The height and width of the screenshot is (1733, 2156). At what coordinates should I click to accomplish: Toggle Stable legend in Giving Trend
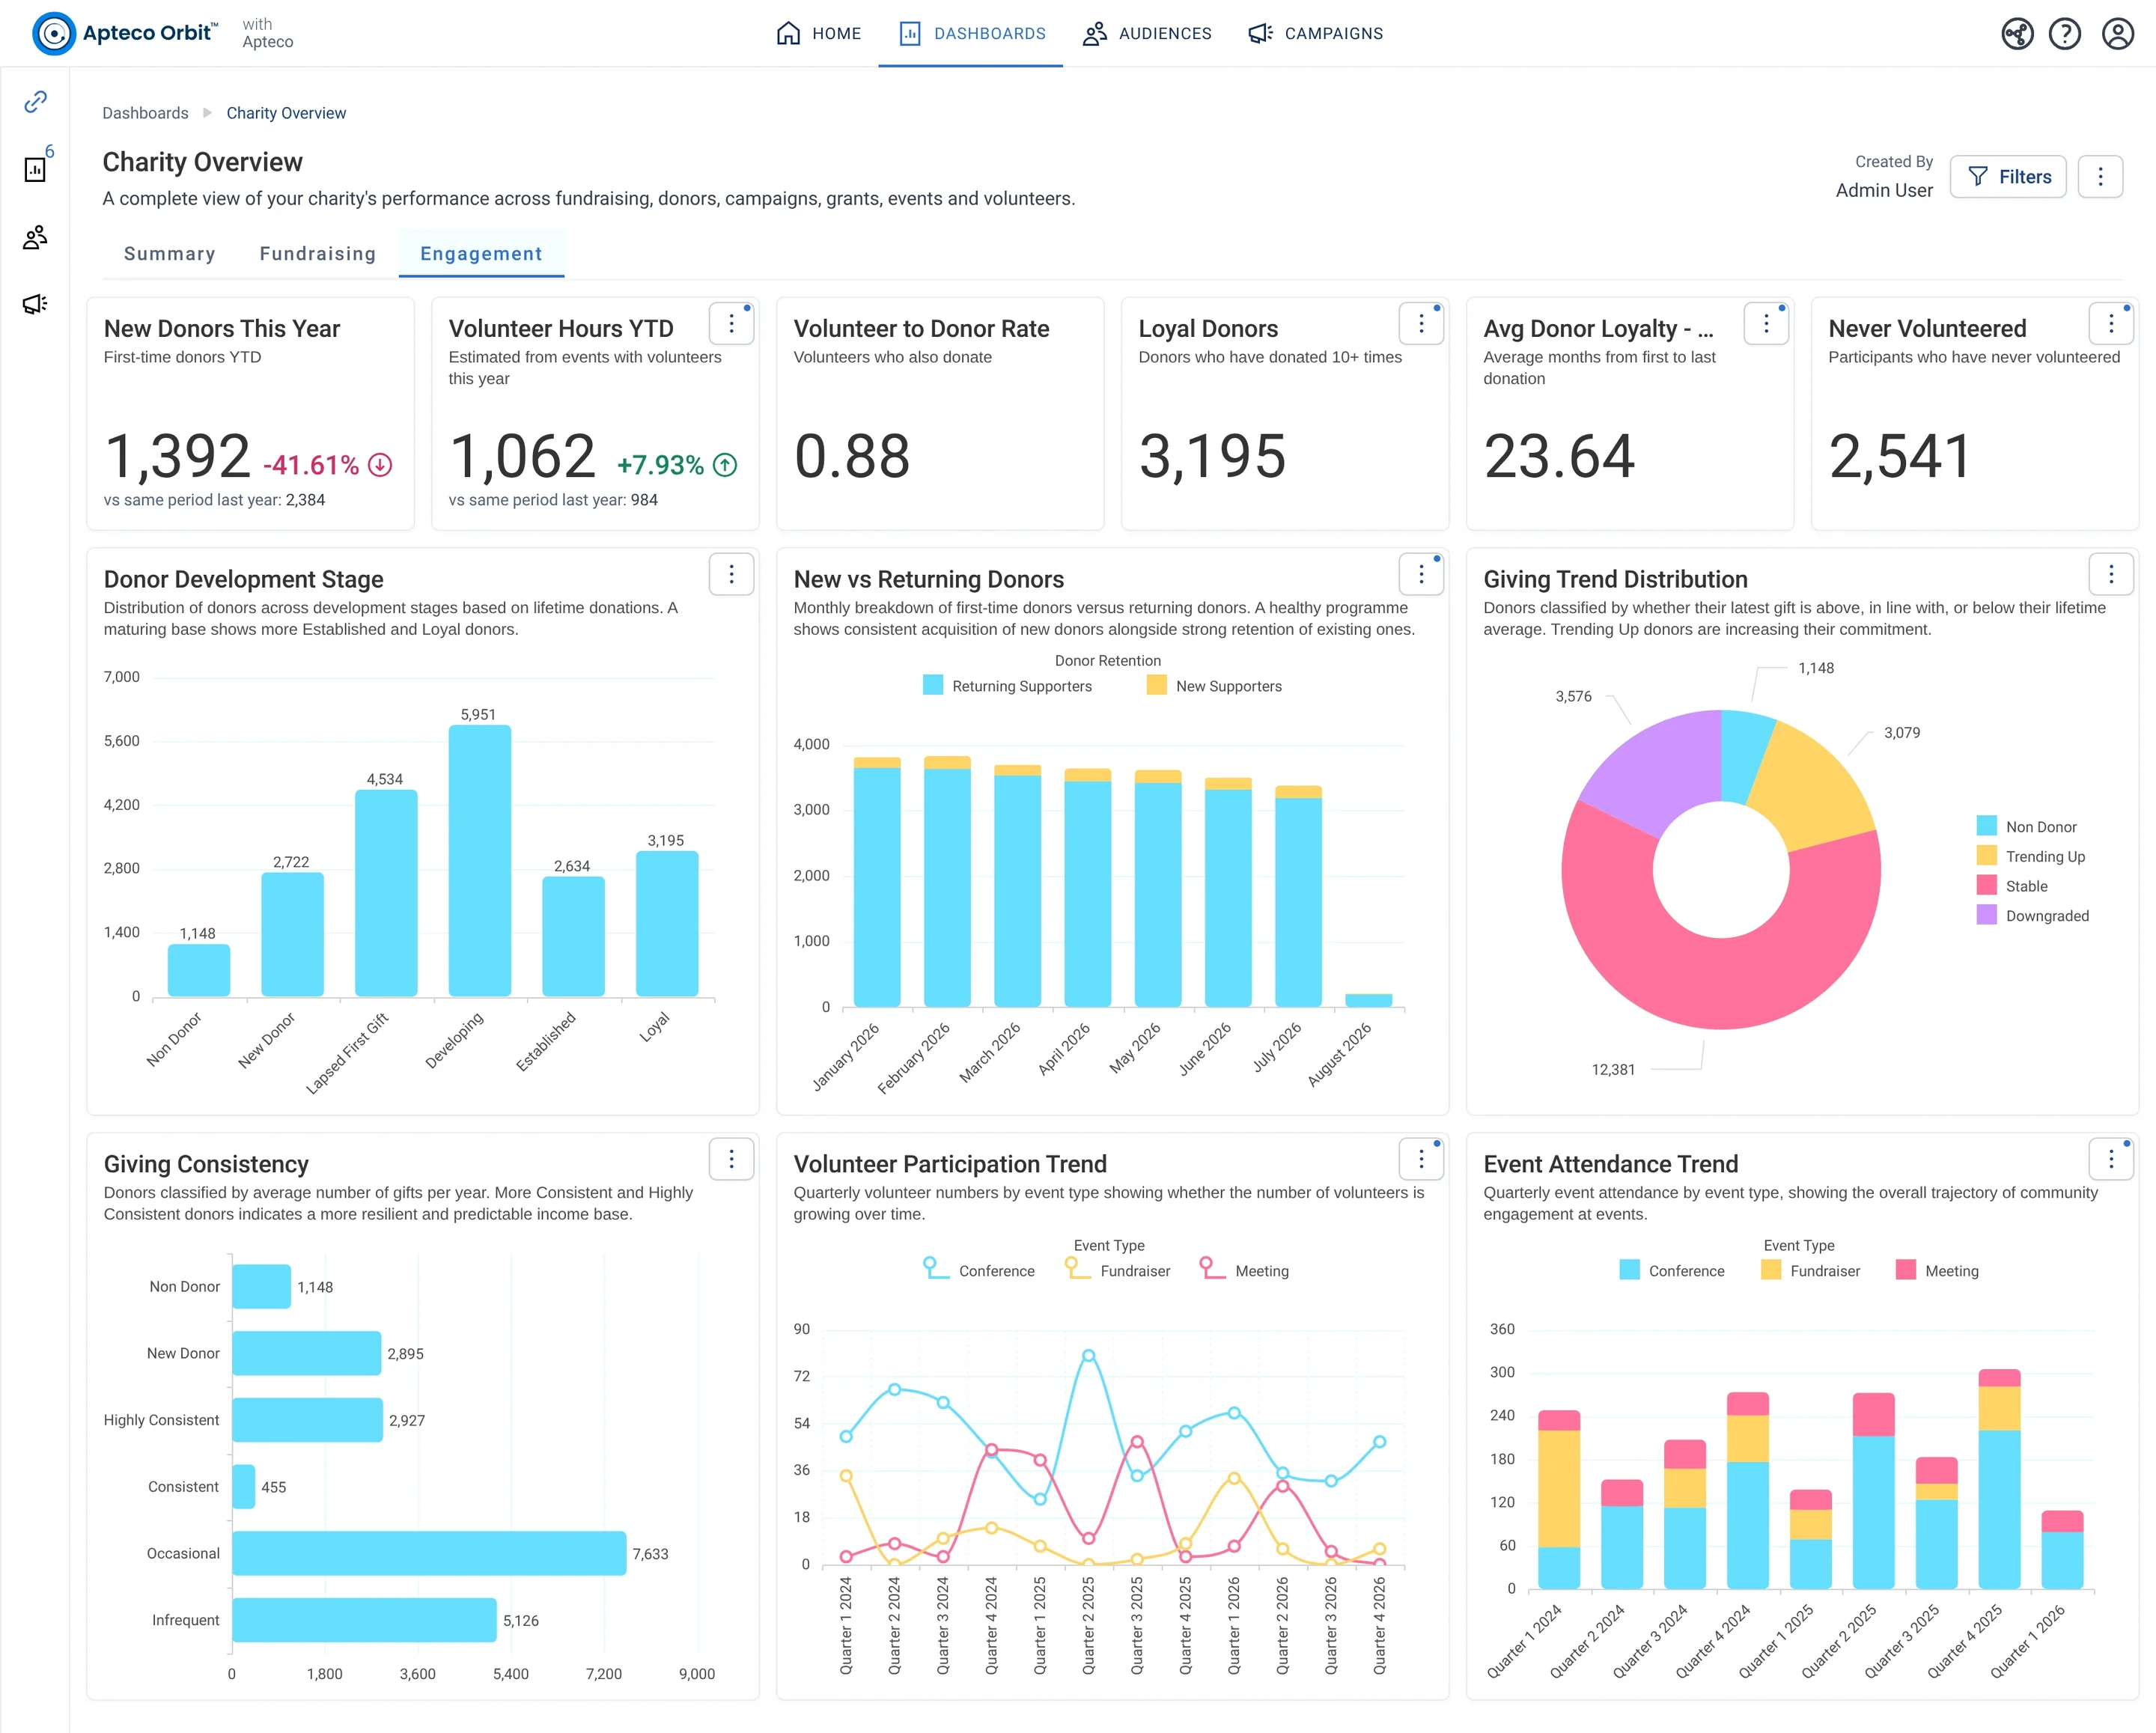click(x=2012, y=886)
